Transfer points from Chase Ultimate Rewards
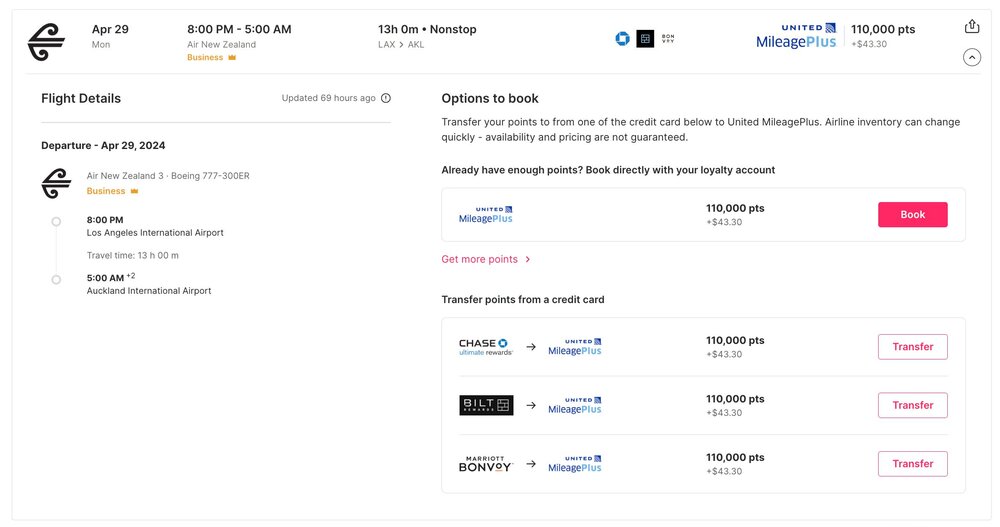This screenshot has height=527, width=1000. tap(912, 347)
